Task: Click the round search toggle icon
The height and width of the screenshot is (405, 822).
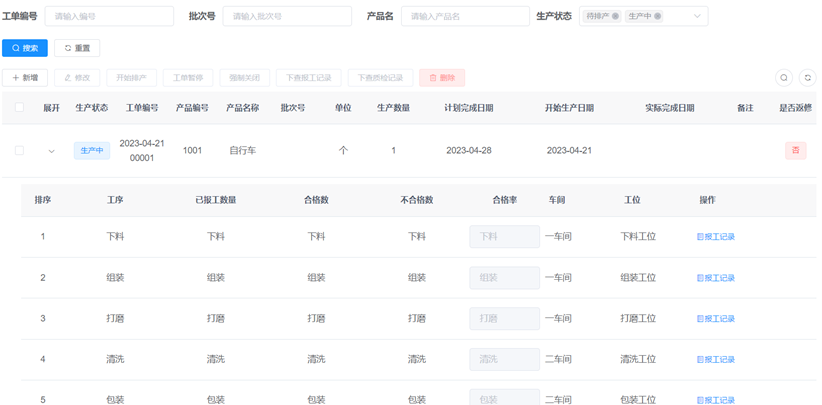Action: (784, 77)
